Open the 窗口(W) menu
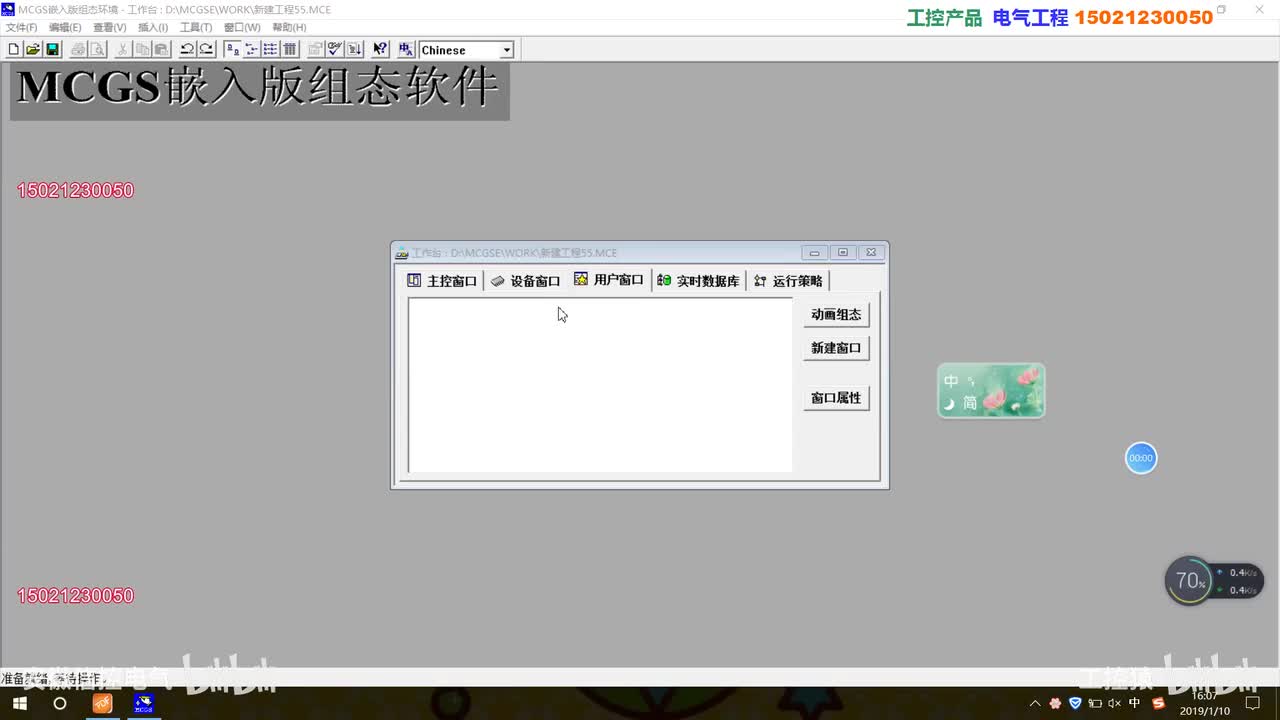 pos(242,27)
